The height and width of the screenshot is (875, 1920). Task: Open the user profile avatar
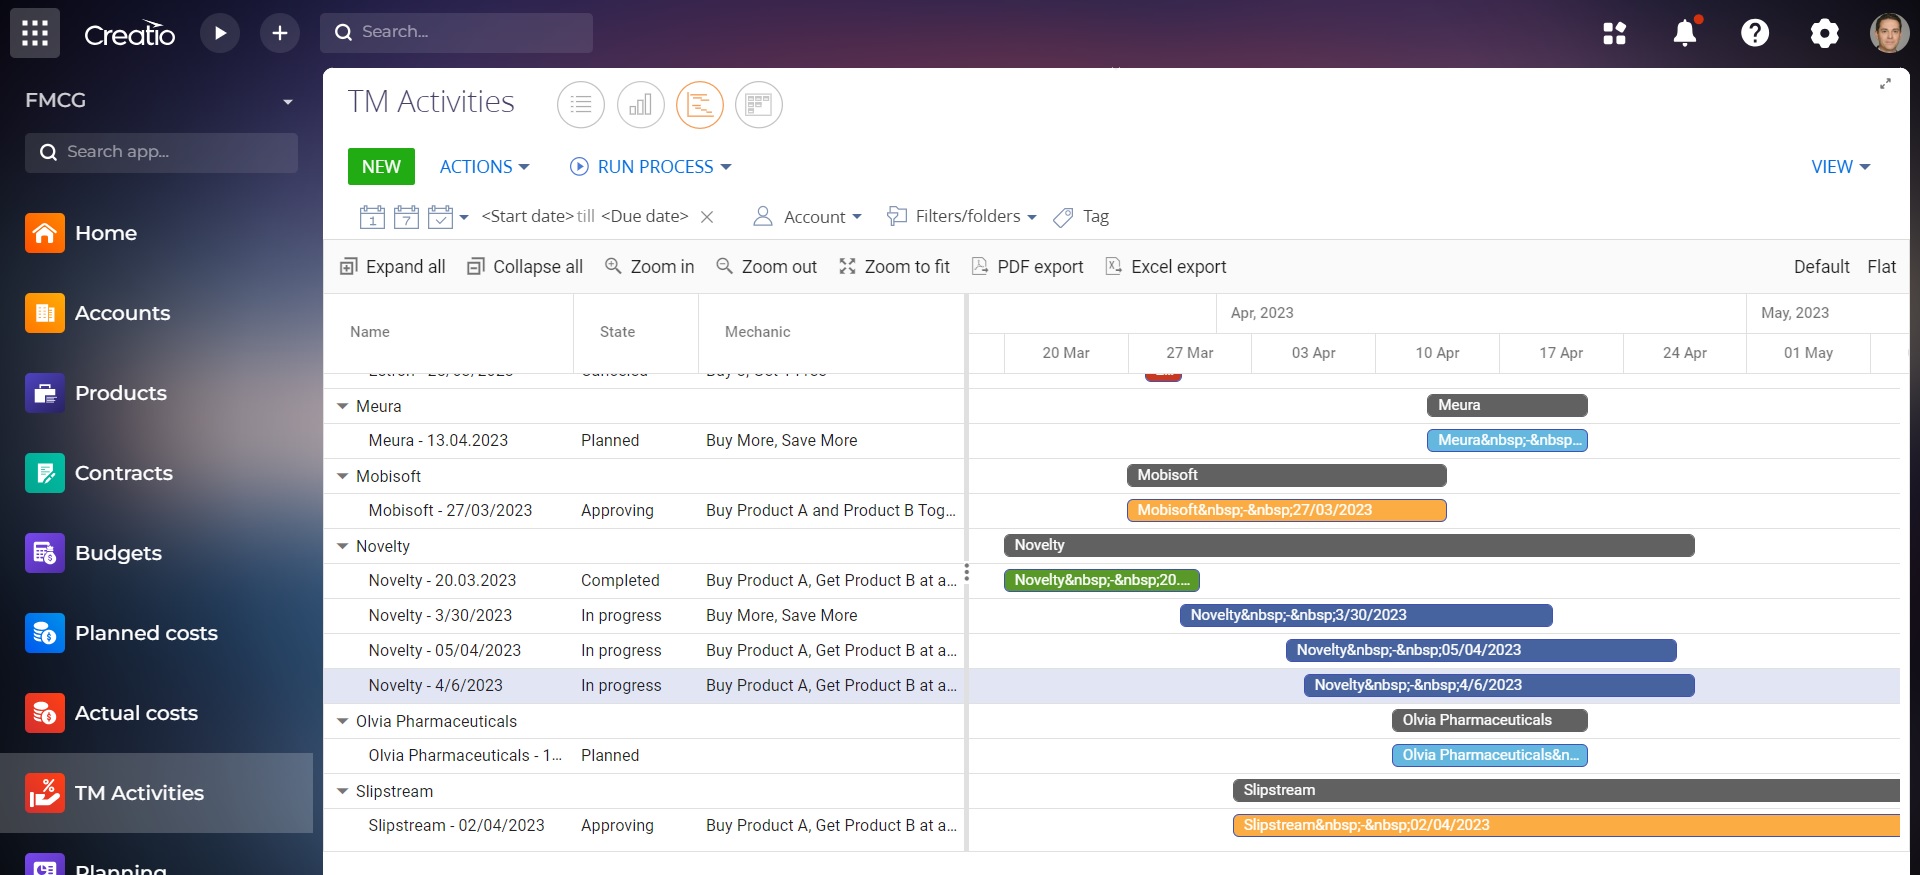tap(1889, 33)
